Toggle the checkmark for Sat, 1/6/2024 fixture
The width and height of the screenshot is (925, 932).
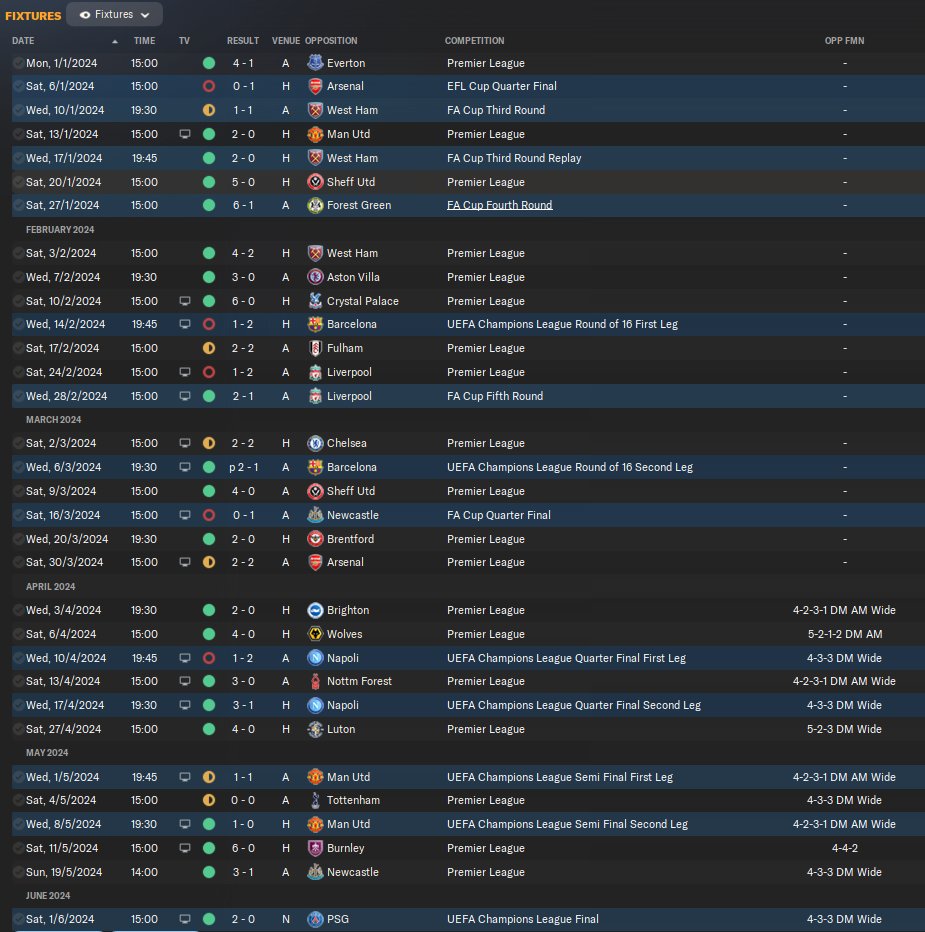point(18,919)
